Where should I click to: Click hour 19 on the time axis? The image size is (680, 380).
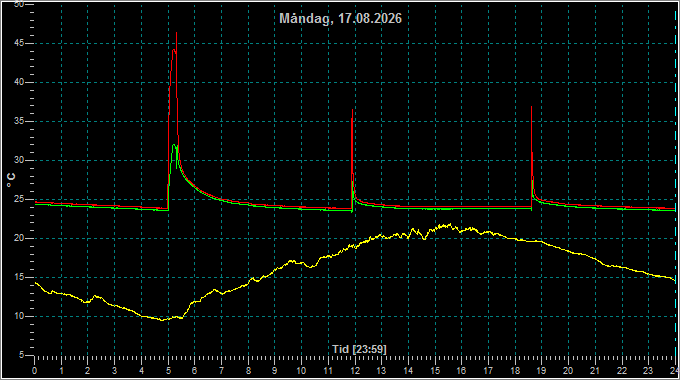pos(541,371)
